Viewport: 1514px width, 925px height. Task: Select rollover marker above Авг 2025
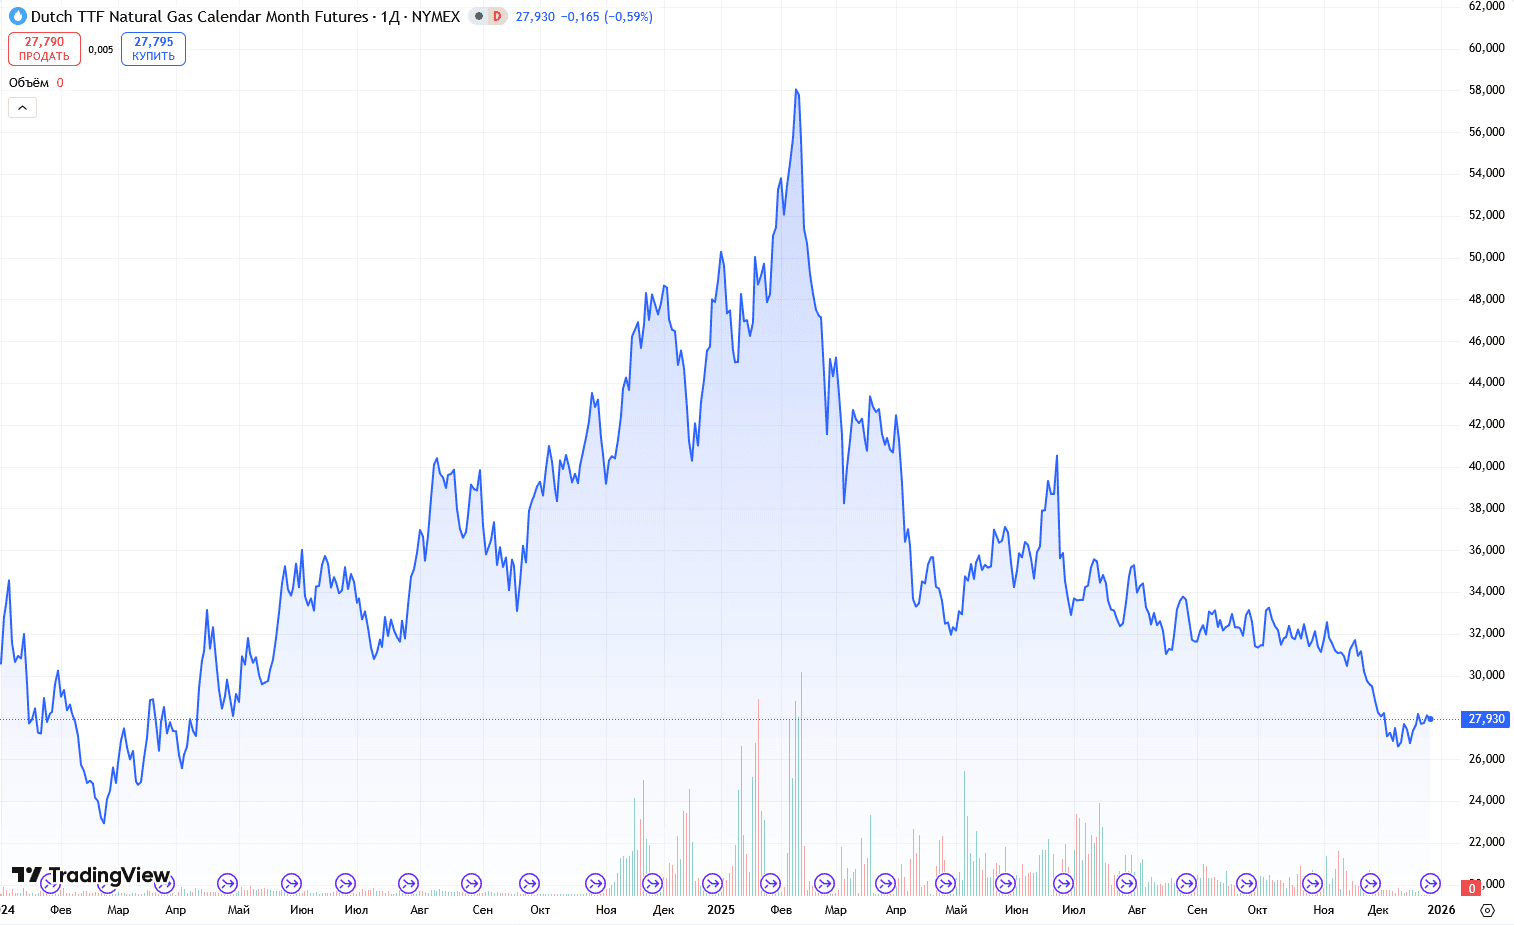point(1126,883)
